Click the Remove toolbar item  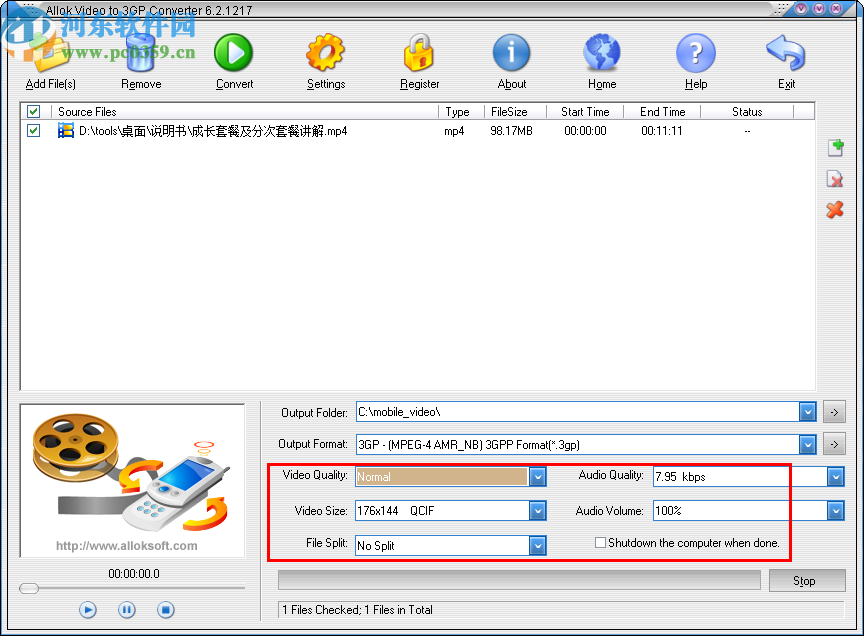click(140, 55)
